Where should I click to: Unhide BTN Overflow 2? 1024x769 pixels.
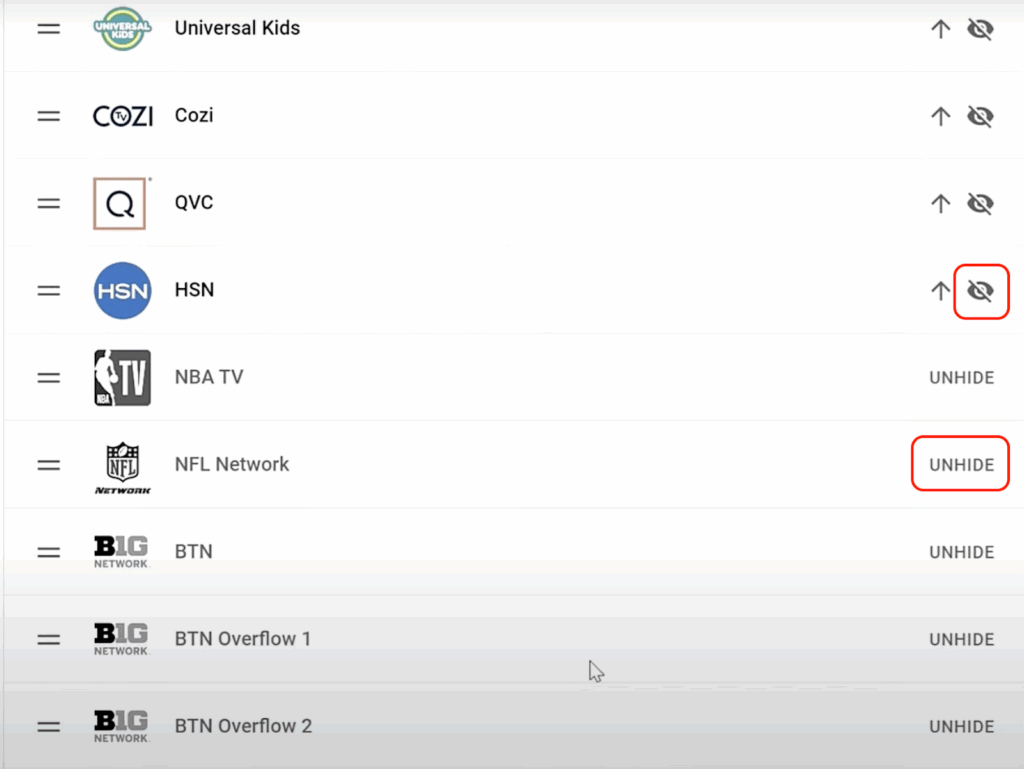coord(961,727)
